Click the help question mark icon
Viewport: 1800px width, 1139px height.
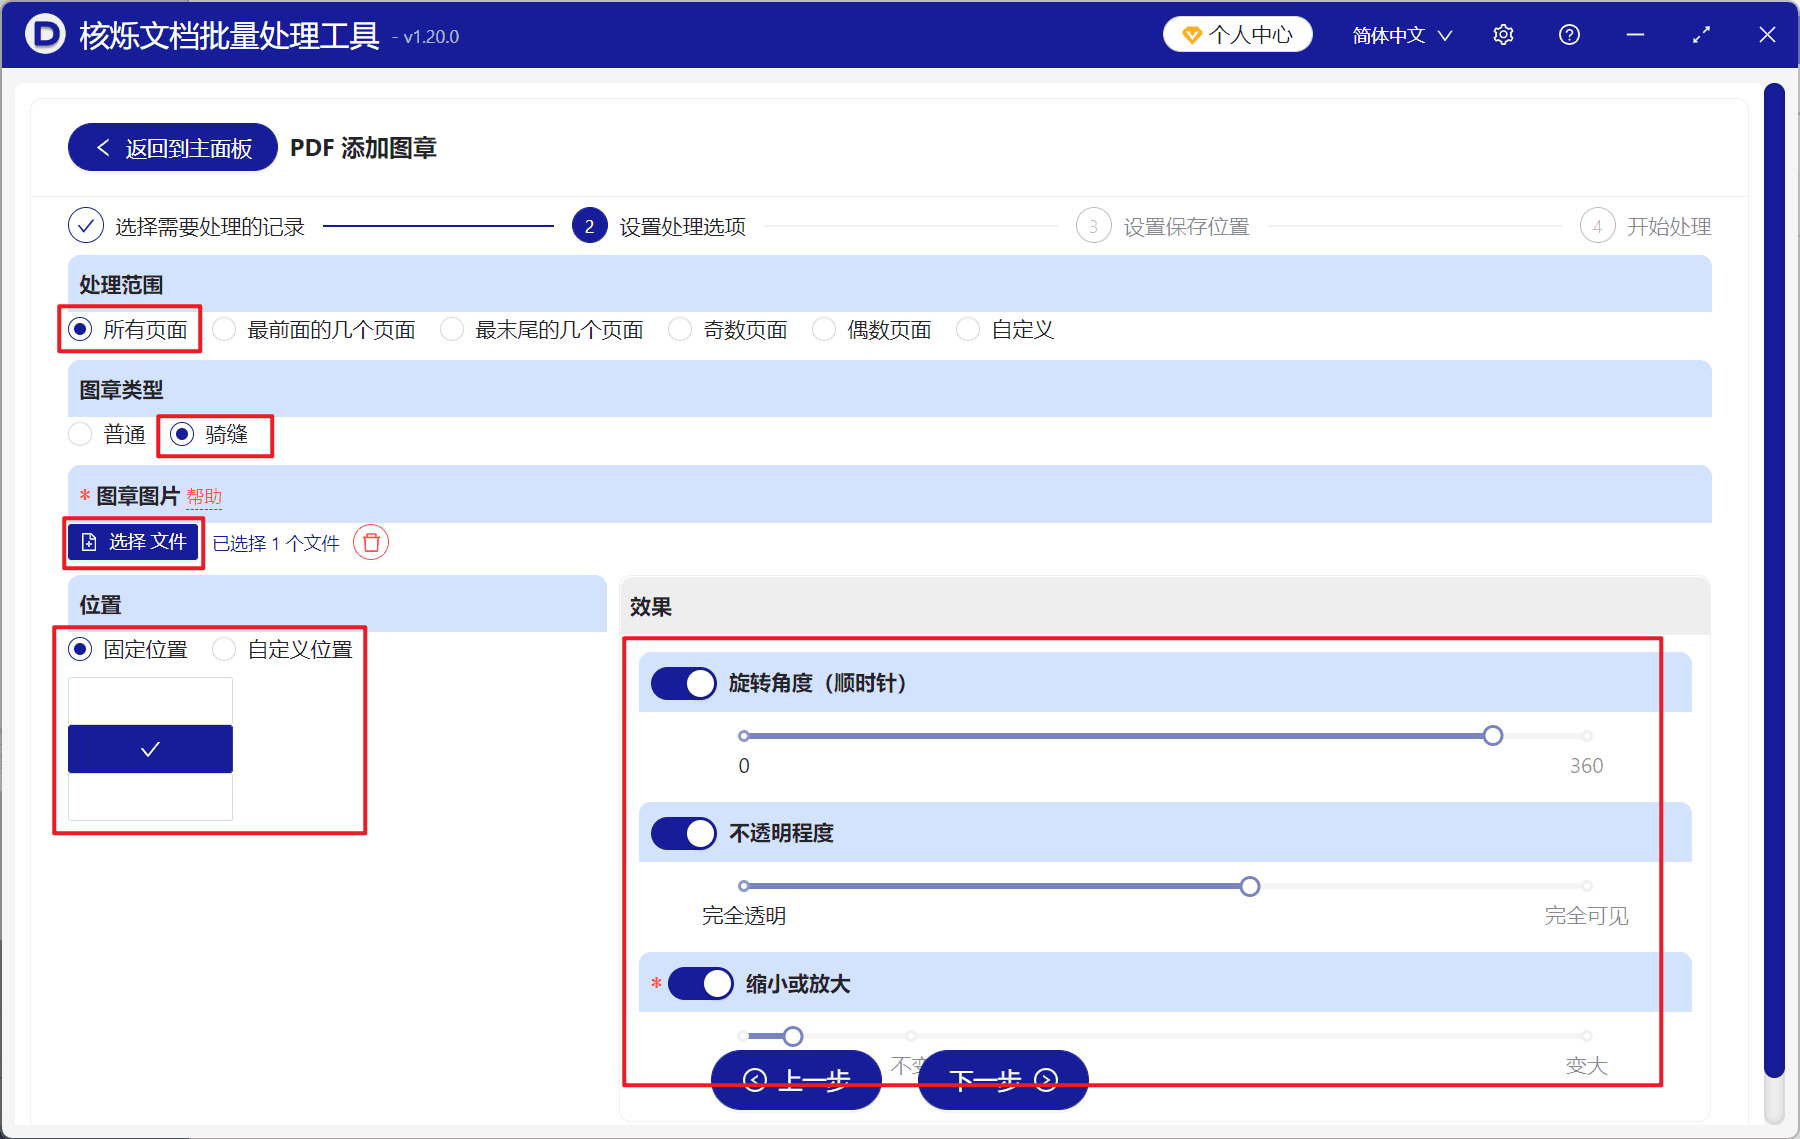[x=1569, y=34]
